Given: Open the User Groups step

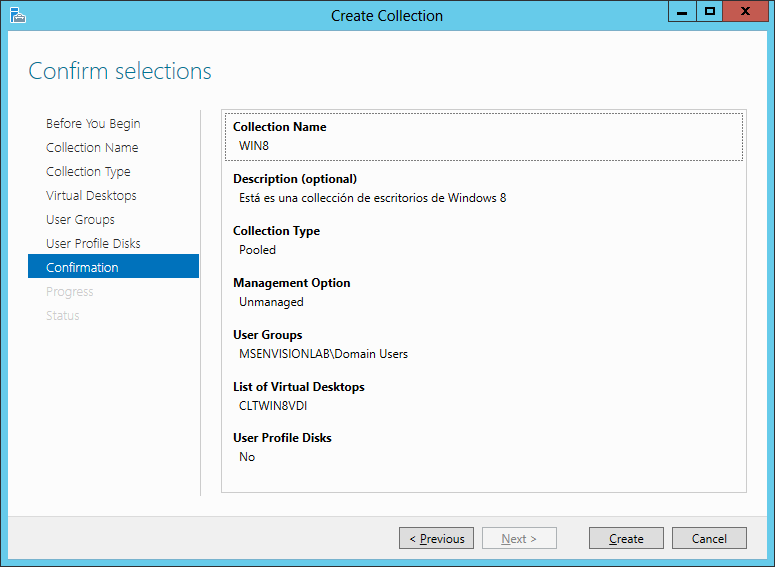Looking at the screenshot, I should [x=80, y=219].
